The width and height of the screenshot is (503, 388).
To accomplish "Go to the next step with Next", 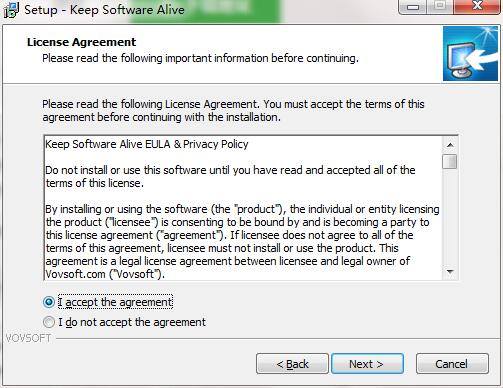I will pos(367,364).
